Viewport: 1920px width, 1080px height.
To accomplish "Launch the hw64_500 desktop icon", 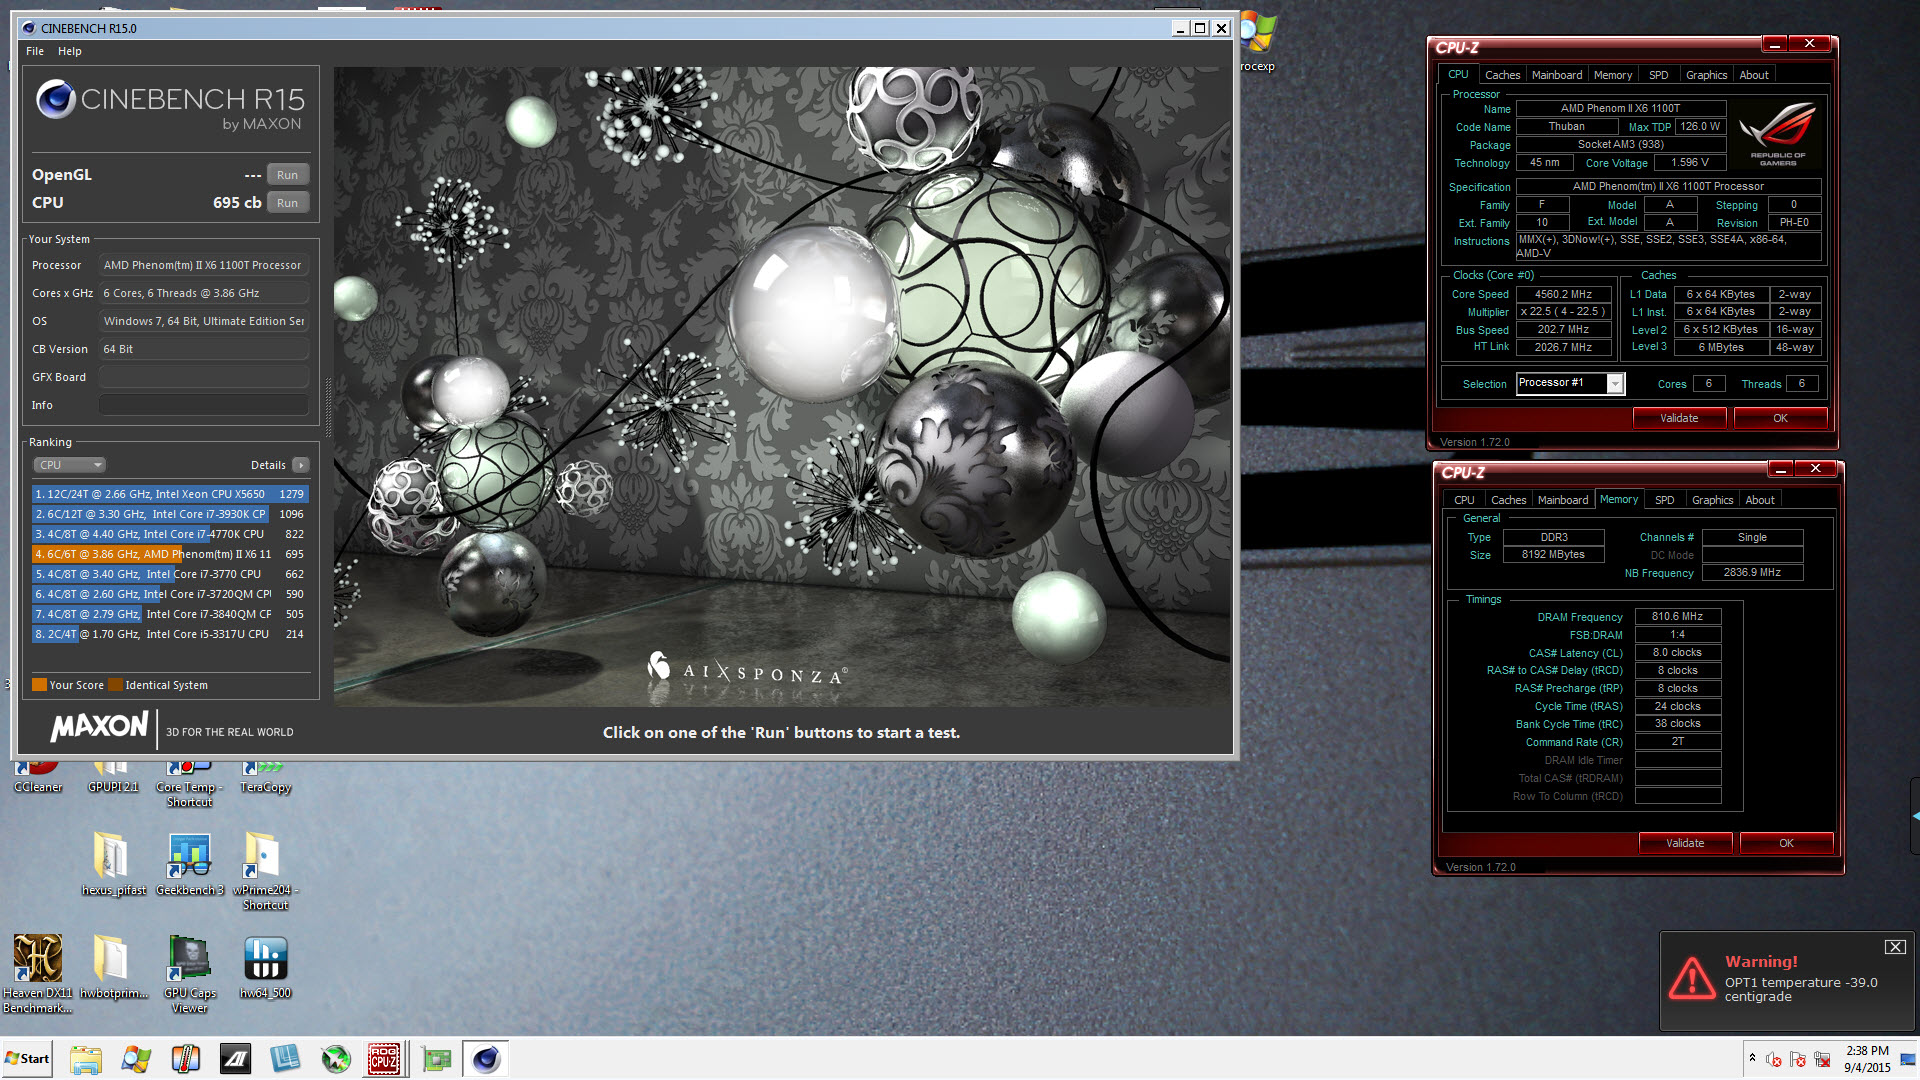I will coord(265,967).
